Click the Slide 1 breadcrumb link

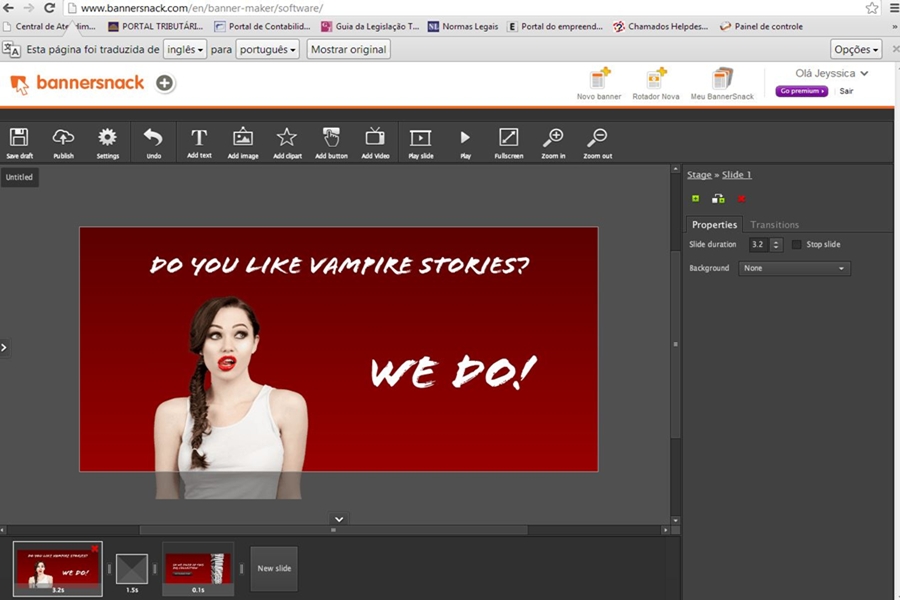[736, 175]
